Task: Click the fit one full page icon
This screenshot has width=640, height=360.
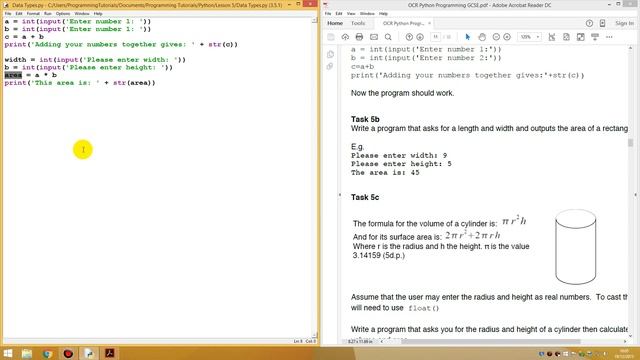Action: [x=566, y=37]
